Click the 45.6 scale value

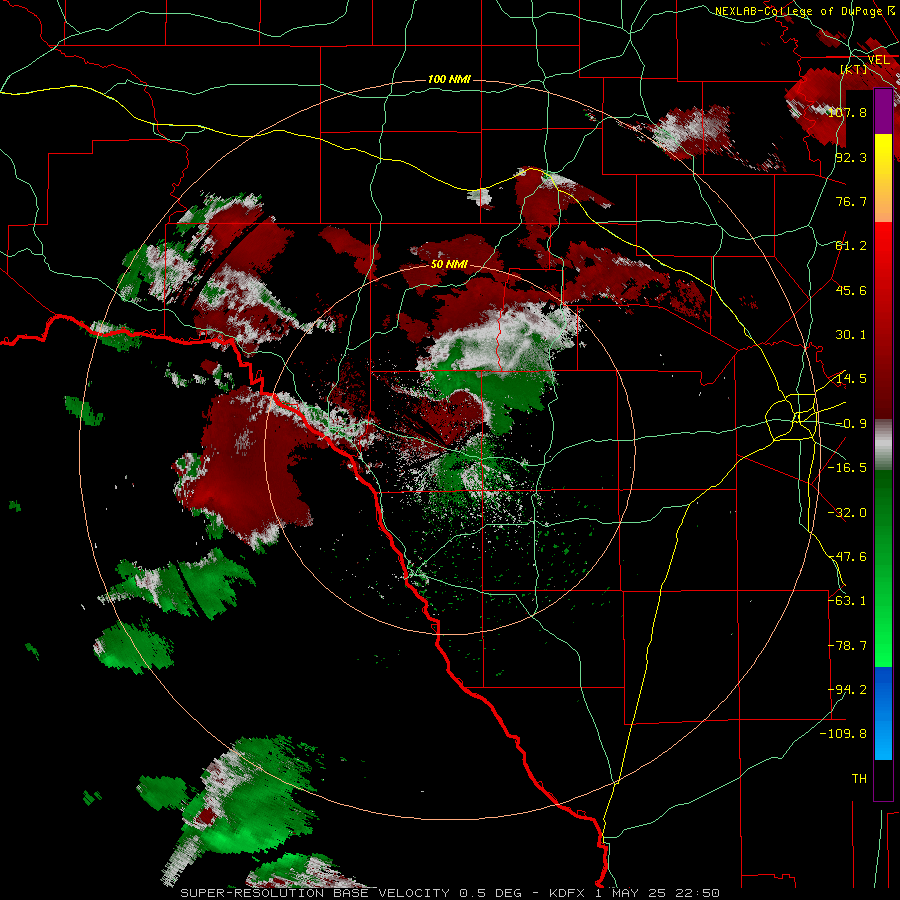click(851, 290)
